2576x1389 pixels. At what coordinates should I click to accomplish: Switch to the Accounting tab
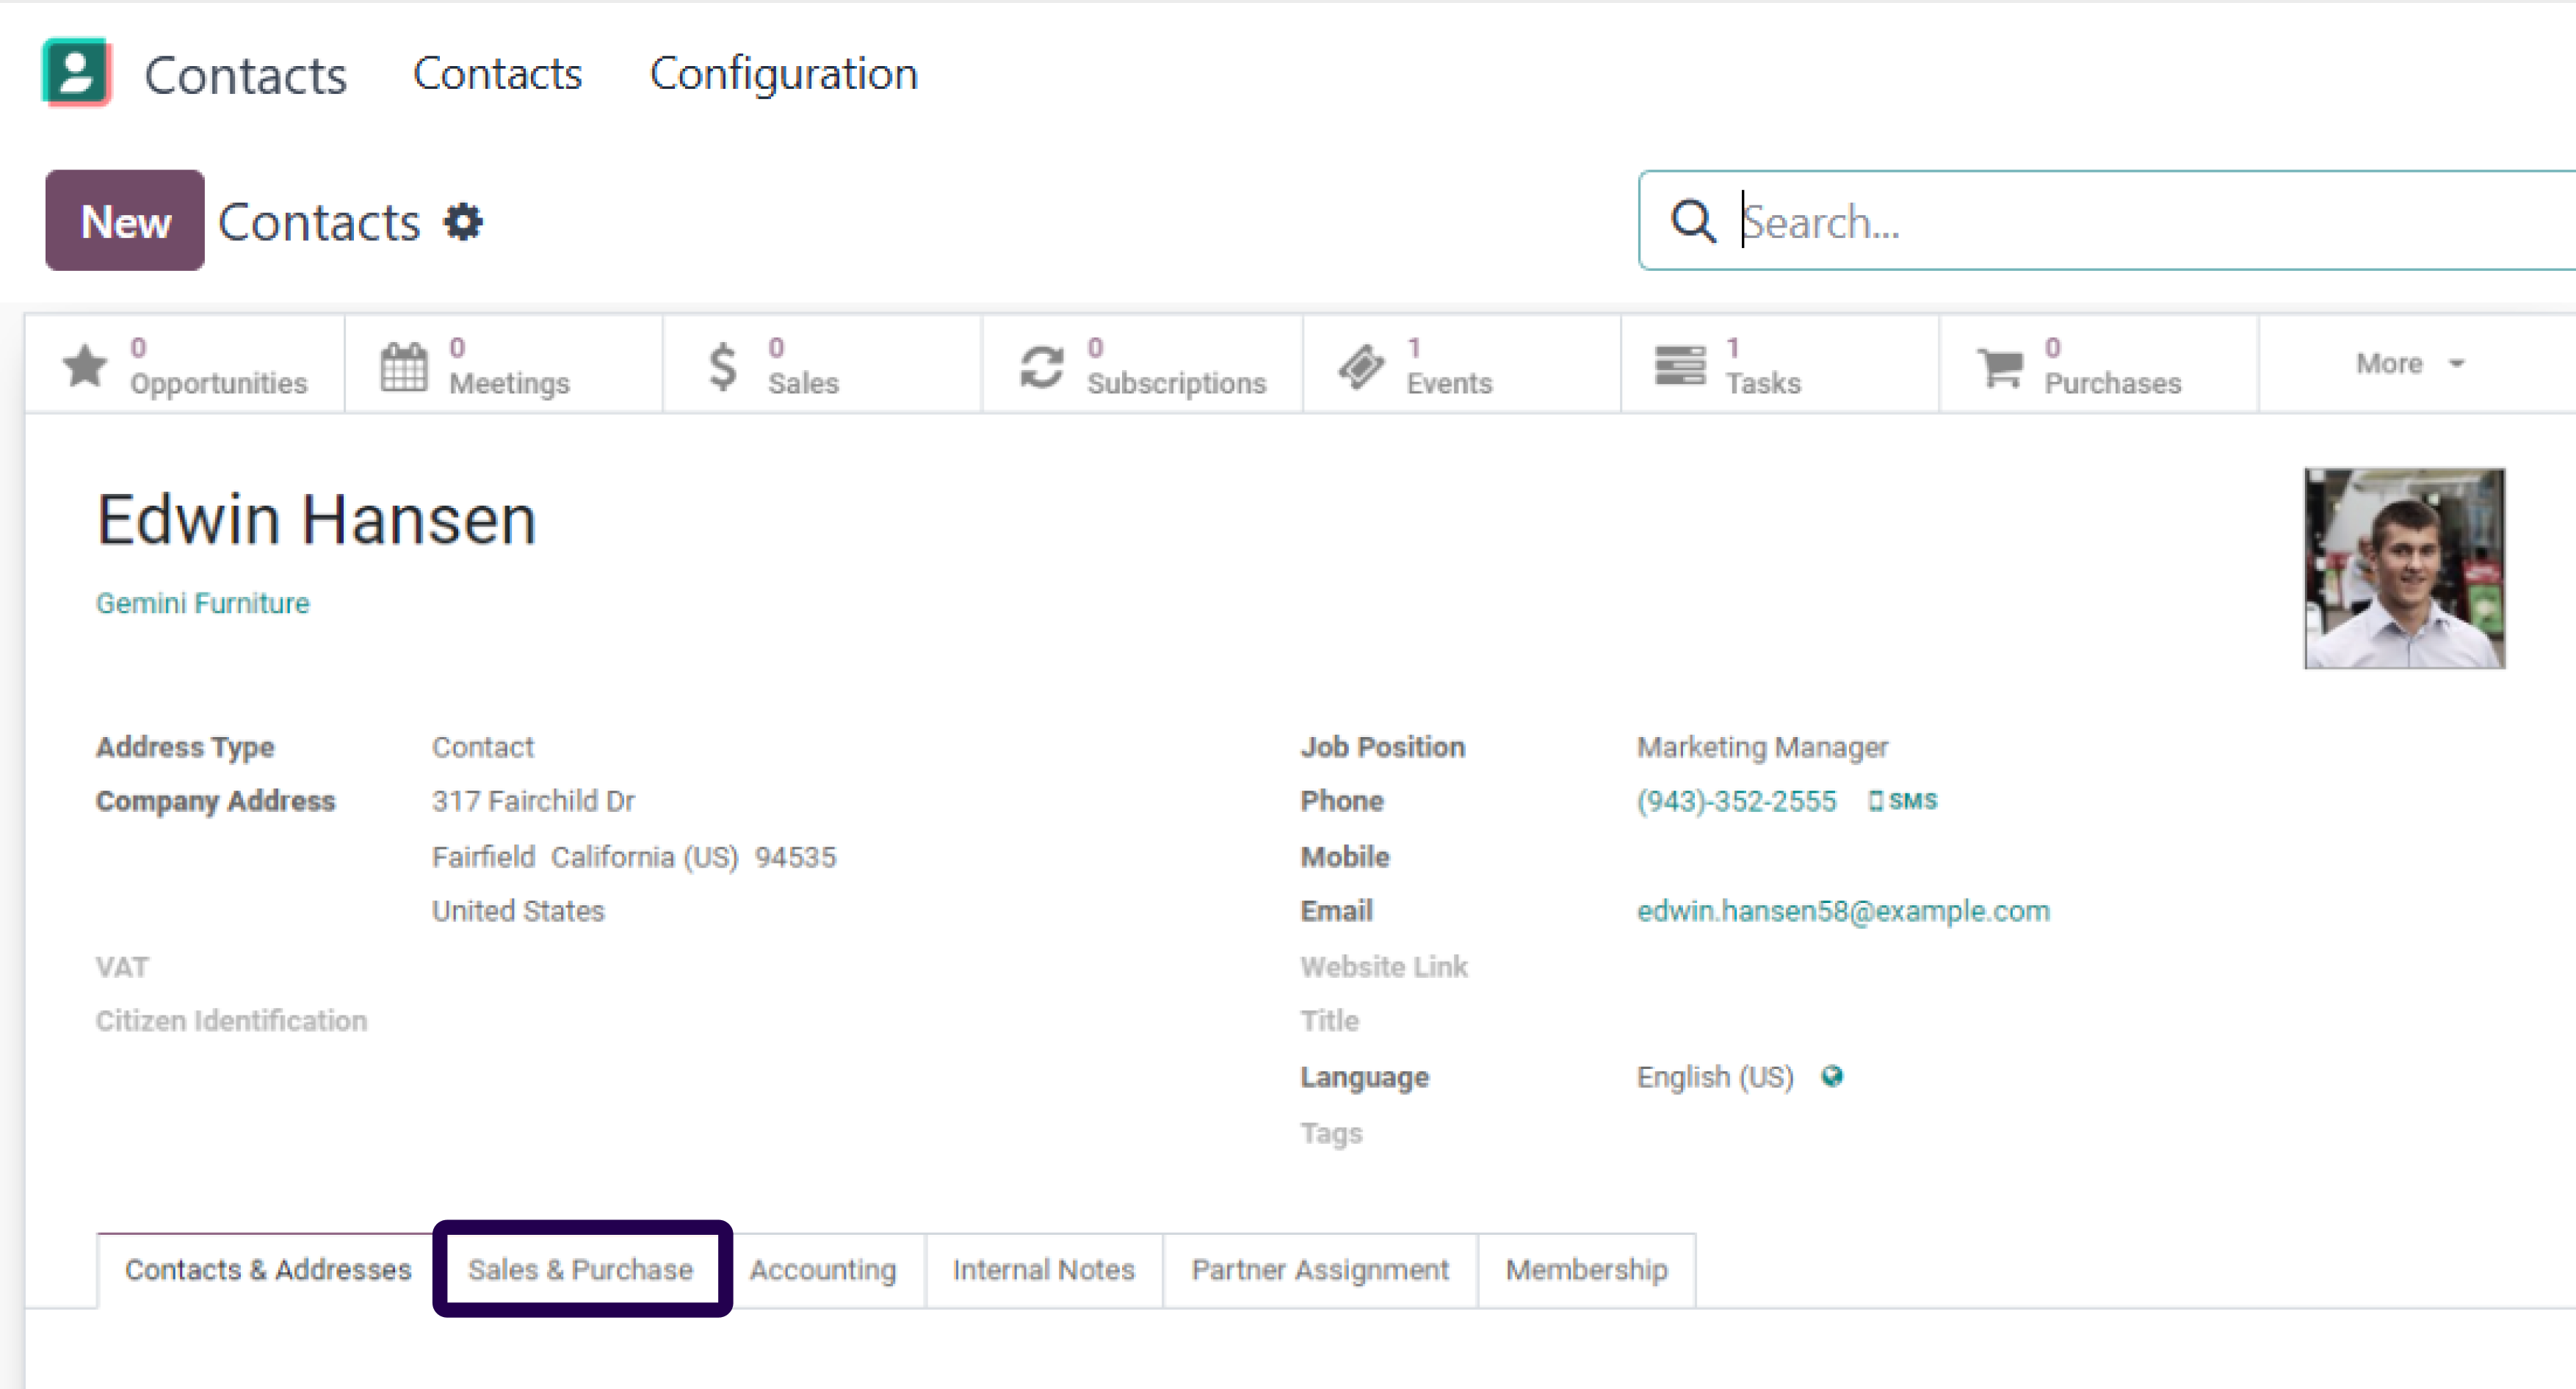click(x=823, y=1270)
